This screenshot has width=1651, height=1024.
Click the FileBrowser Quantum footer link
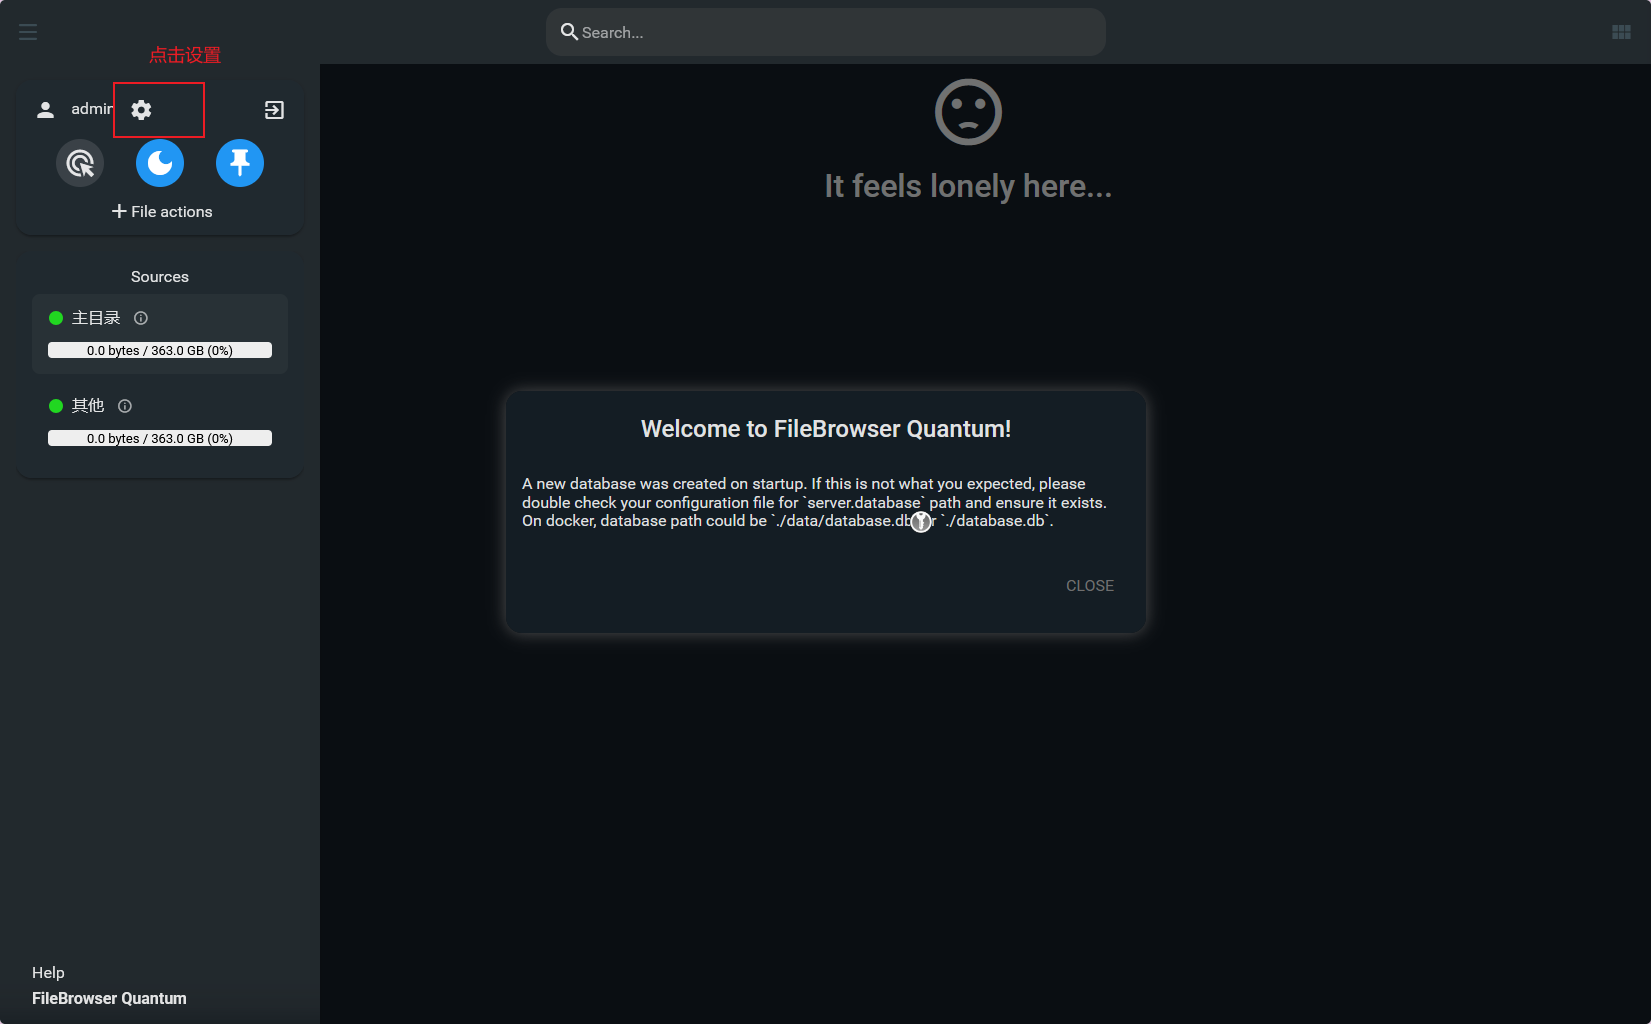click(109, 998)
